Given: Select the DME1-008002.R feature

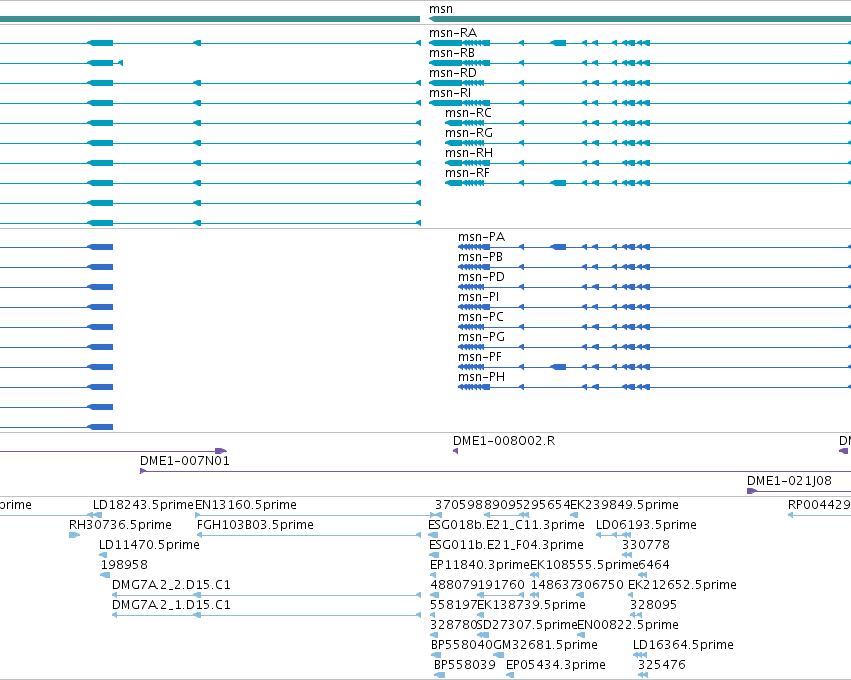Looking at the screenshot, I should click(x=504, y=441).
